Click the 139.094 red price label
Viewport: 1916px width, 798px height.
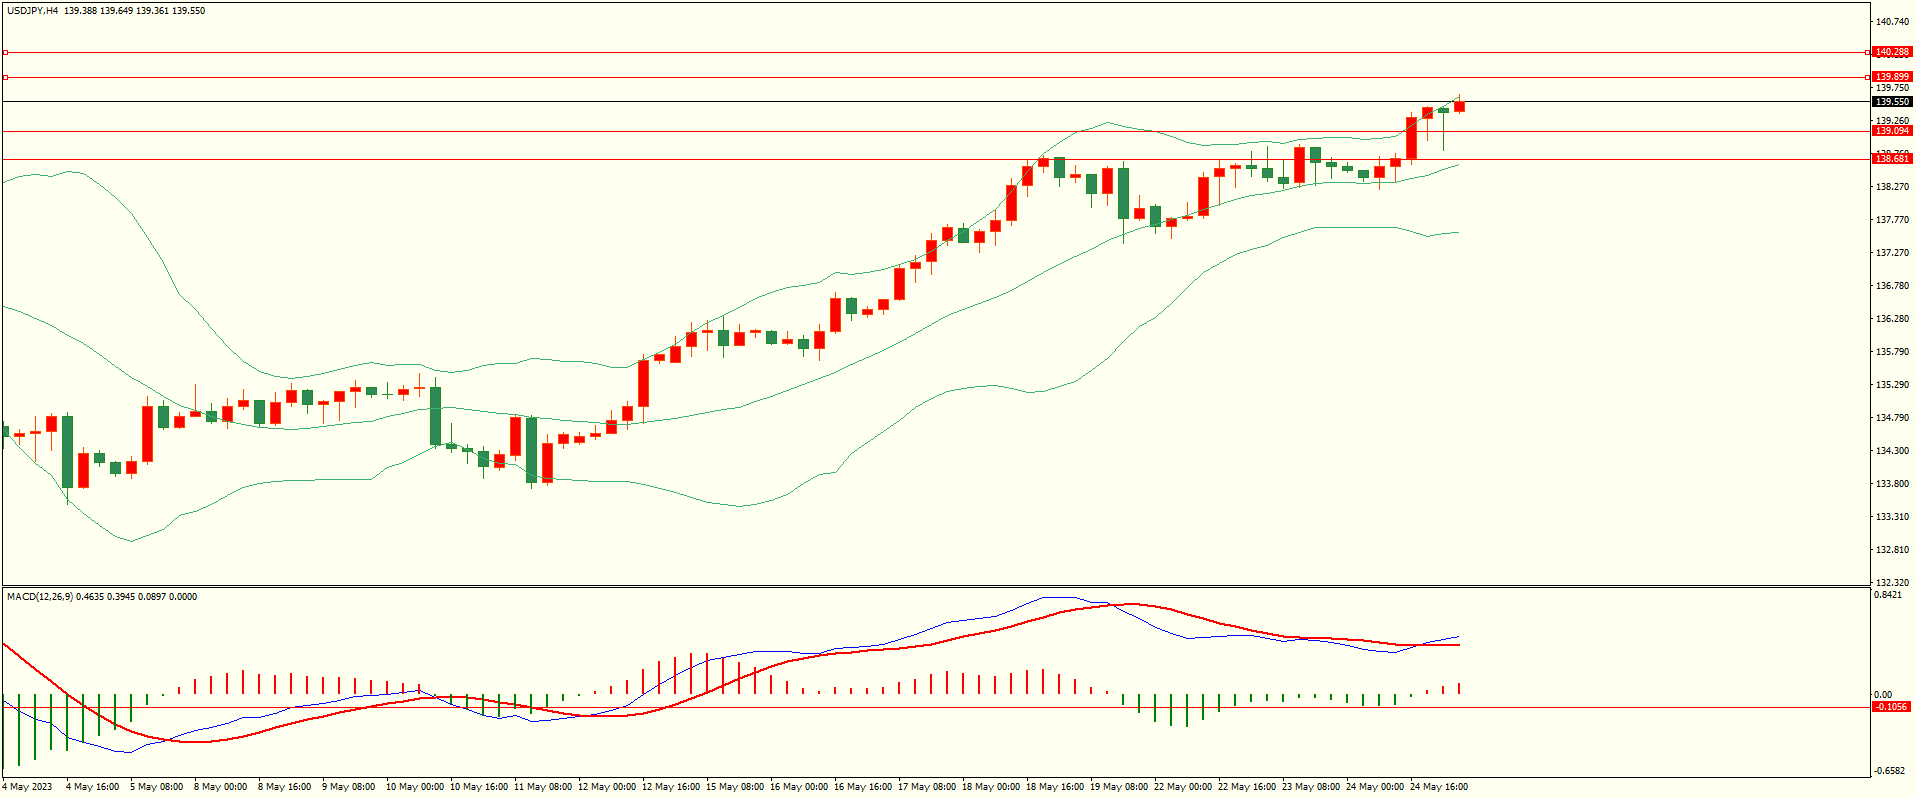[1891, 131]
